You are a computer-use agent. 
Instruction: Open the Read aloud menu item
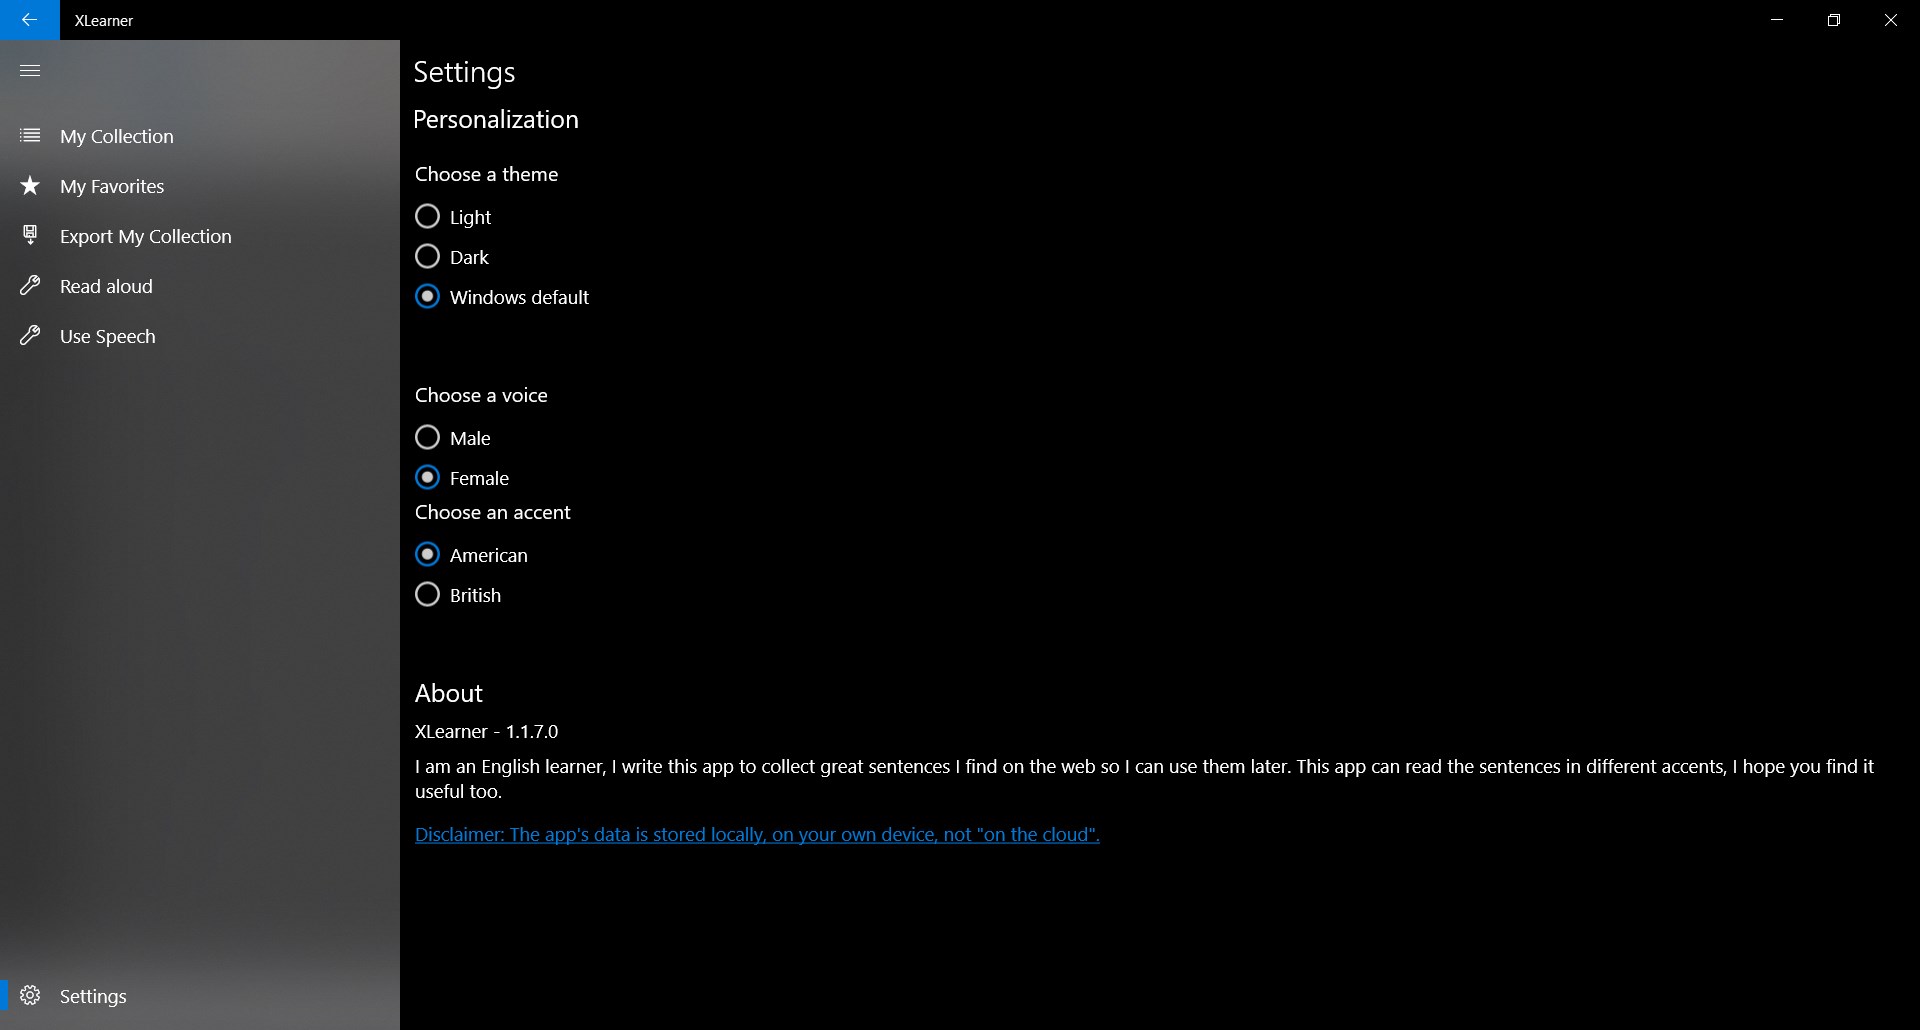106,286
